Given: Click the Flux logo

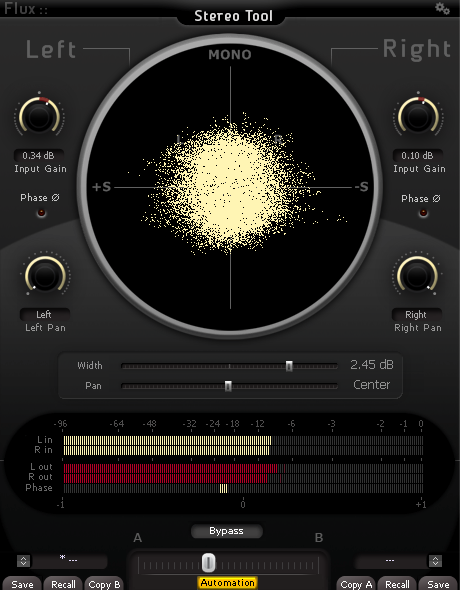Looking at the screenshot, I should (26, 8).
